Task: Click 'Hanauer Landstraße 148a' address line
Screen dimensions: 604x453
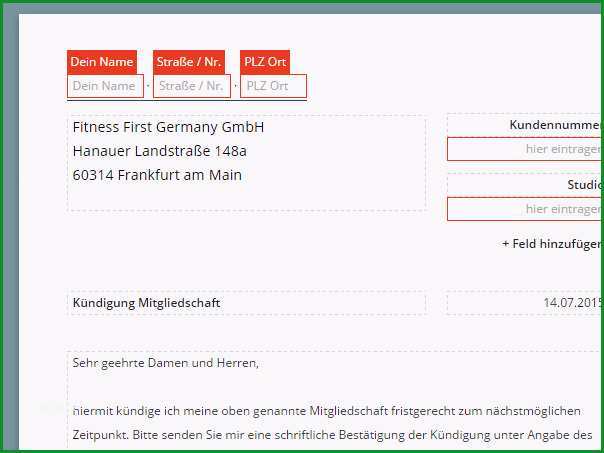Action: pyautogui.click(x=159, y=151)
